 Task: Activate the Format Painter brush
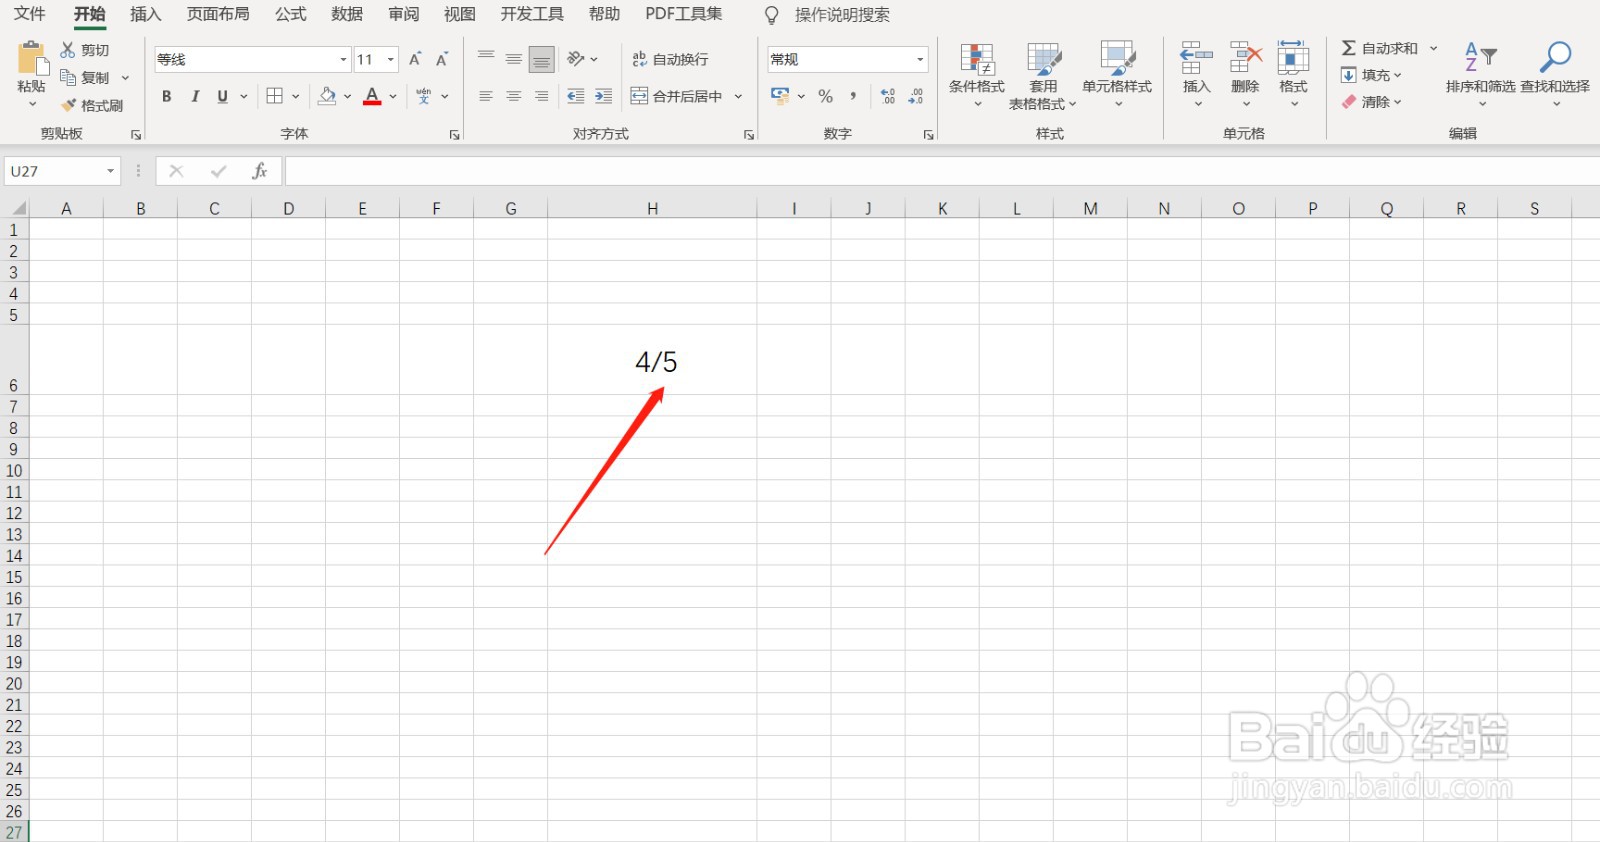[68, 105]
